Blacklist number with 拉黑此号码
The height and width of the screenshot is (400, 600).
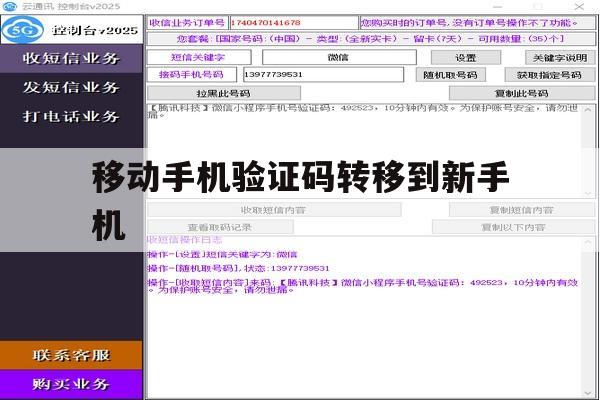coord(224,93)
